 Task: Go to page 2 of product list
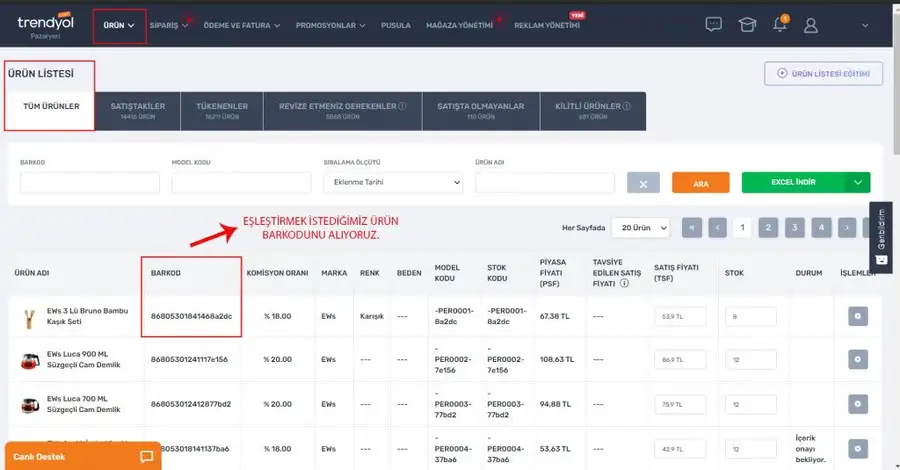tap(768, 228)
